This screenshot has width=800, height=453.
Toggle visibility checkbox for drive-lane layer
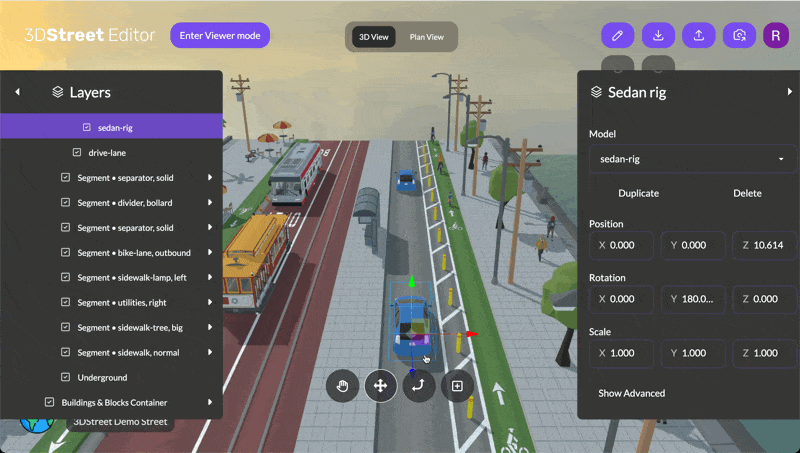click(77, 153)
